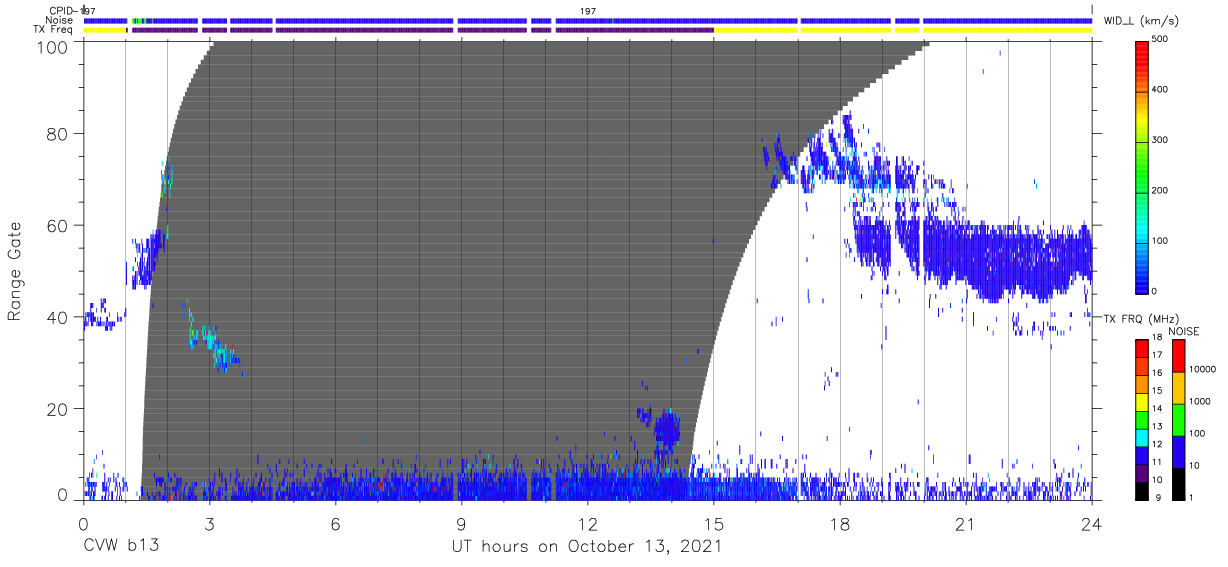The height and width of the screenshot is (567, 1228).
Task: Click the 80 tick label on Range Gate axis
Action: coord(57,134)
